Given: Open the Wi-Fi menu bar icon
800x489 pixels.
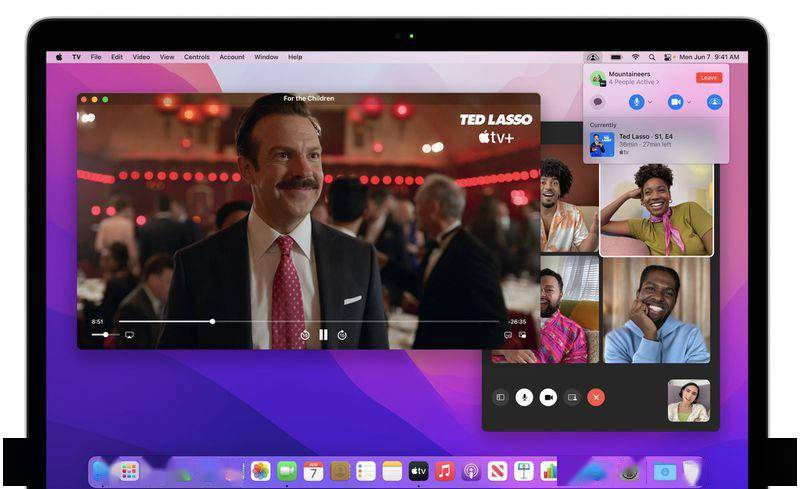Looking at the screenshot, I should tap(635, 57).
